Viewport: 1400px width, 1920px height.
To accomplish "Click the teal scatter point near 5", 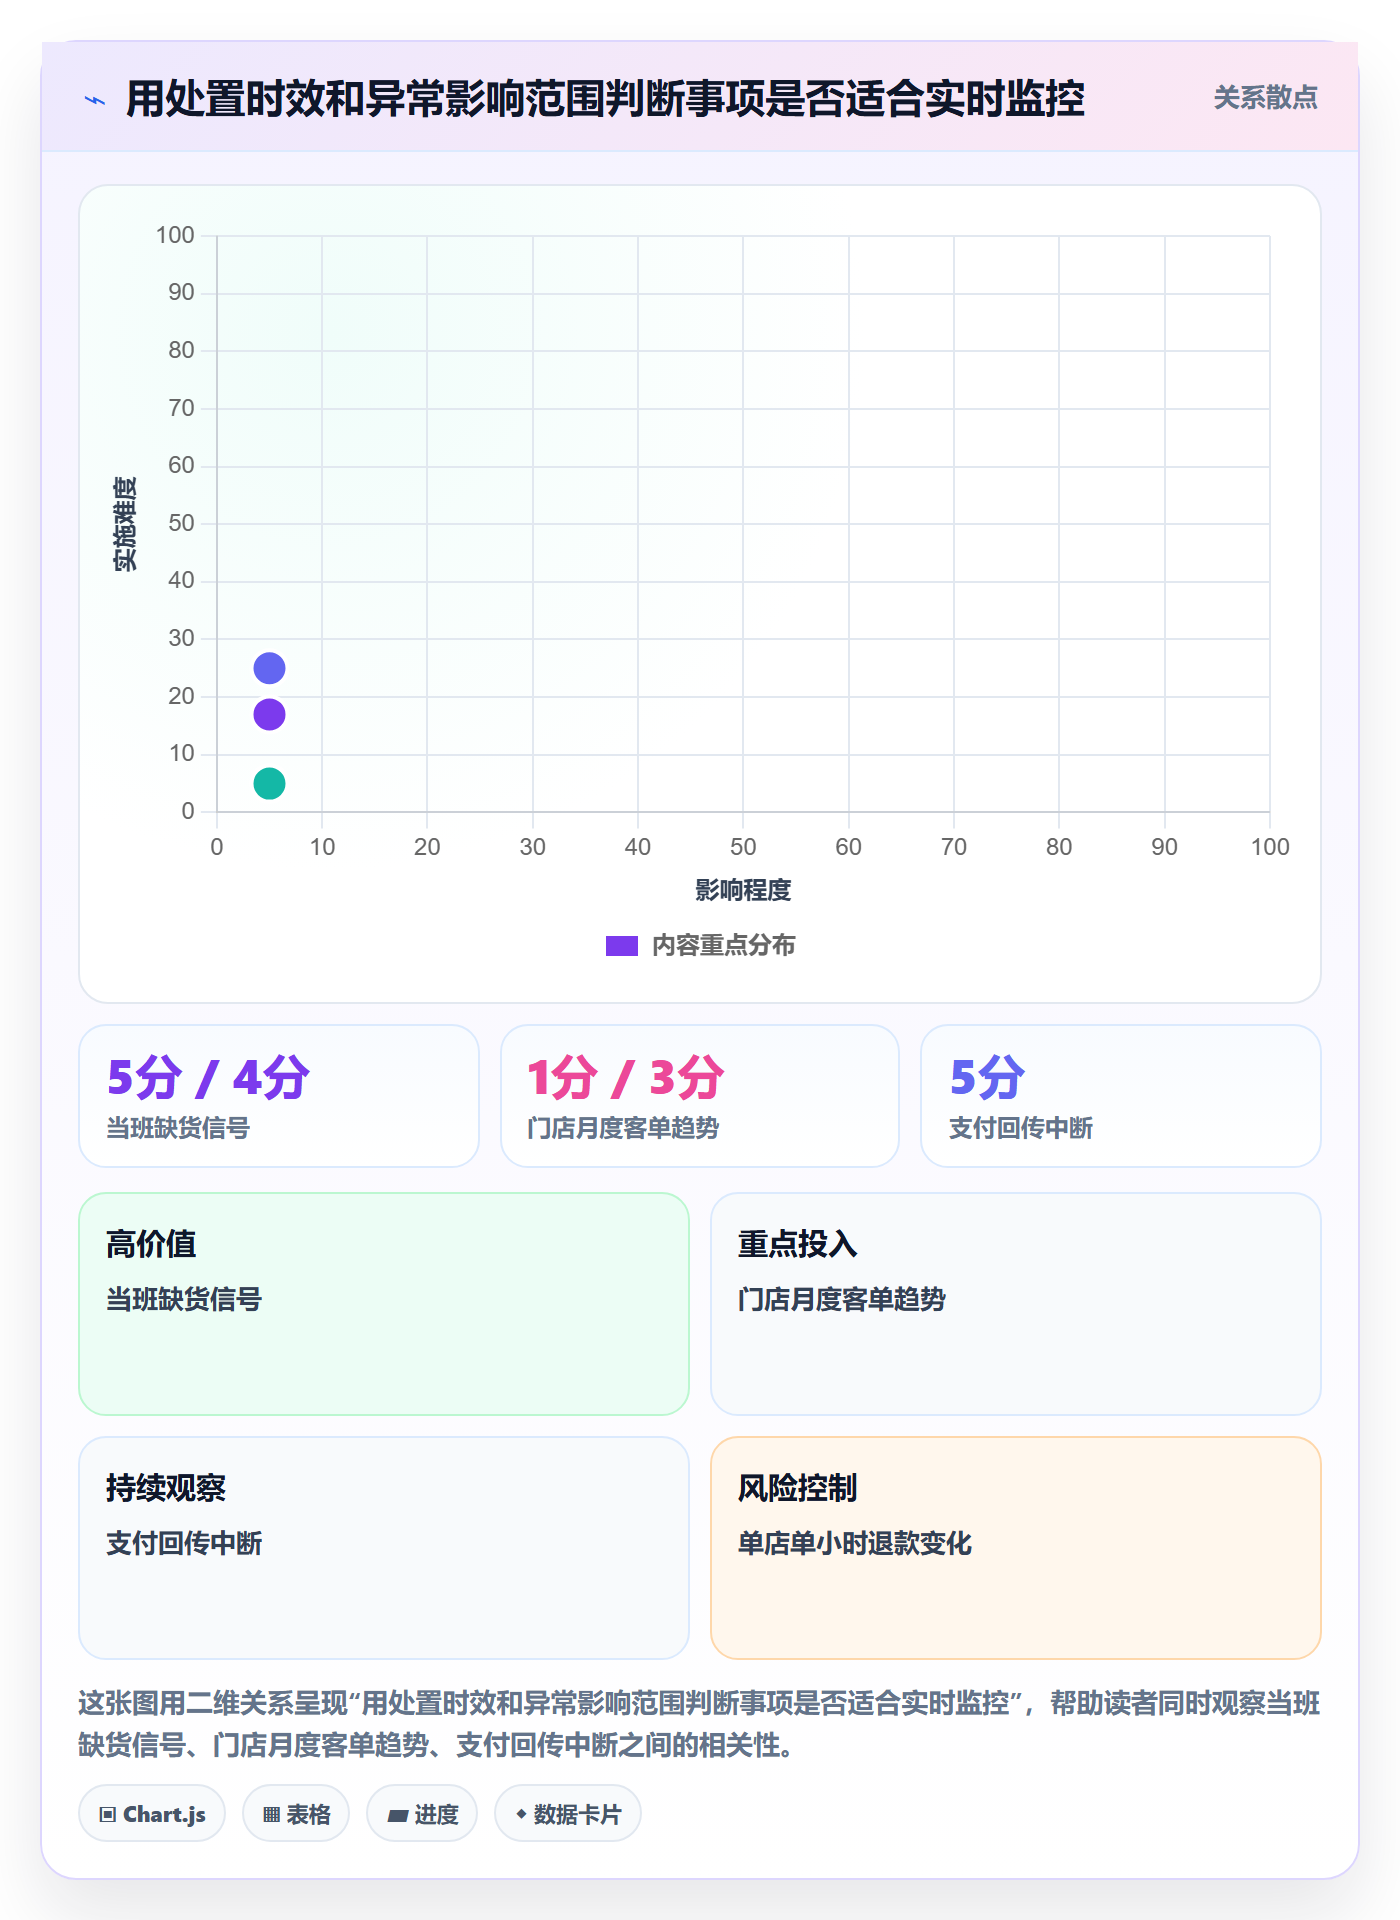I will (x=269, y=783).
